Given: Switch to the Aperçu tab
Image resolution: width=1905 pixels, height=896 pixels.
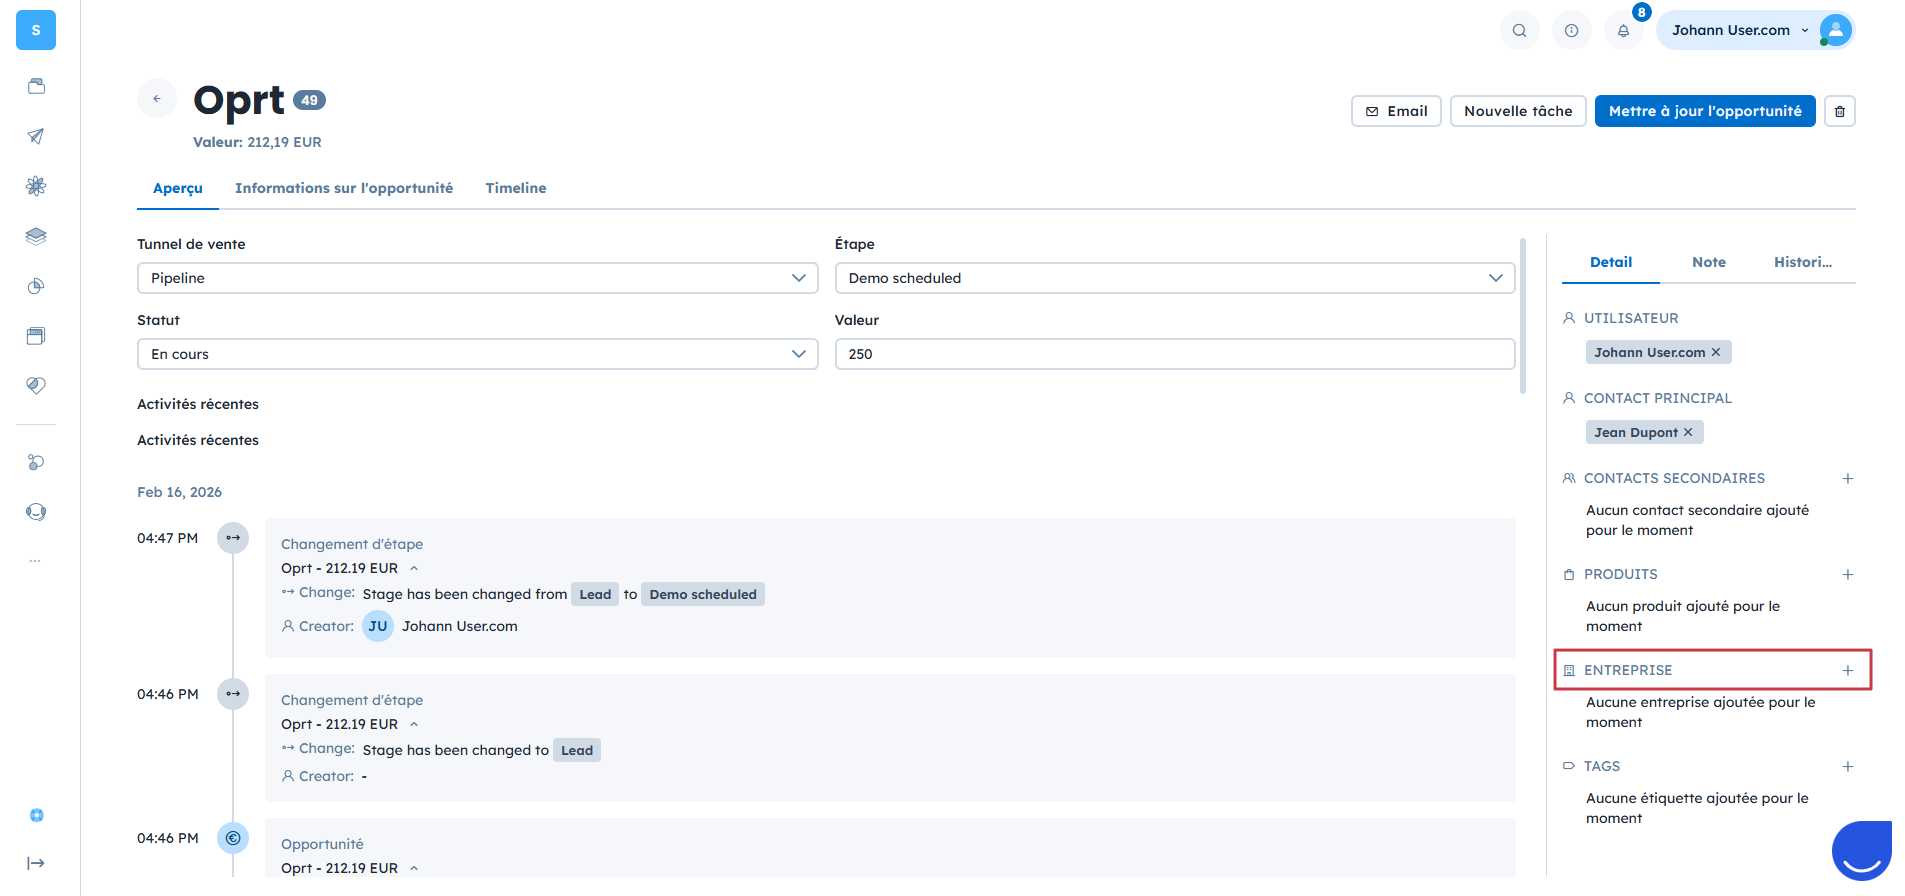Looking at the screenshot, I should (178, 188).
